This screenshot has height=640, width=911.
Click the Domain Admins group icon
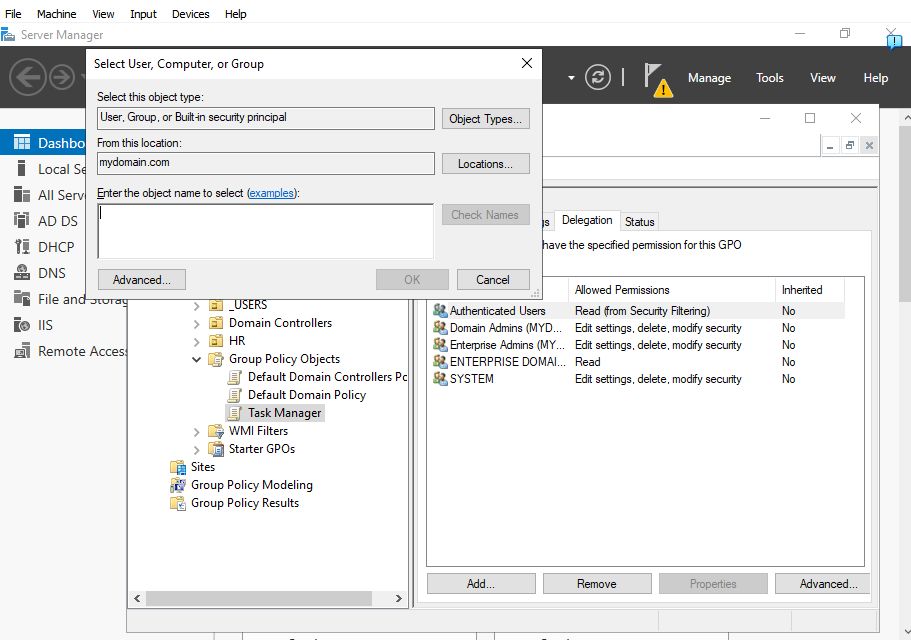(x=440, y=328)
